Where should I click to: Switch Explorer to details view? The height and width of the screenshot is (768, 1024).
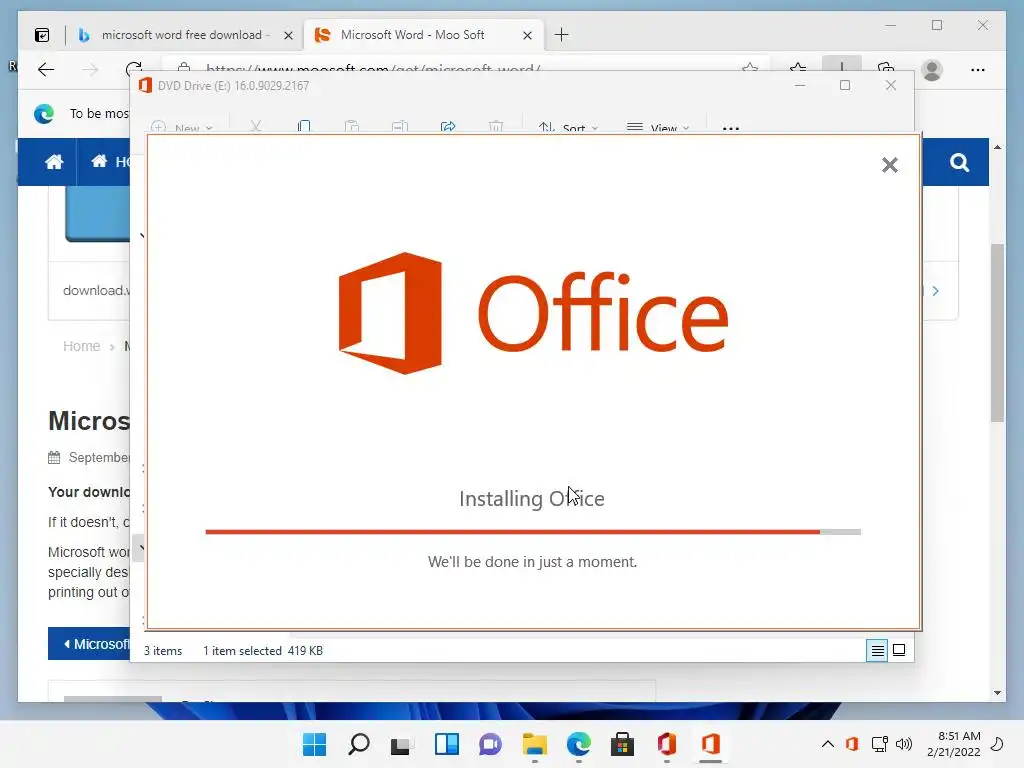click(x=877, y=650)
